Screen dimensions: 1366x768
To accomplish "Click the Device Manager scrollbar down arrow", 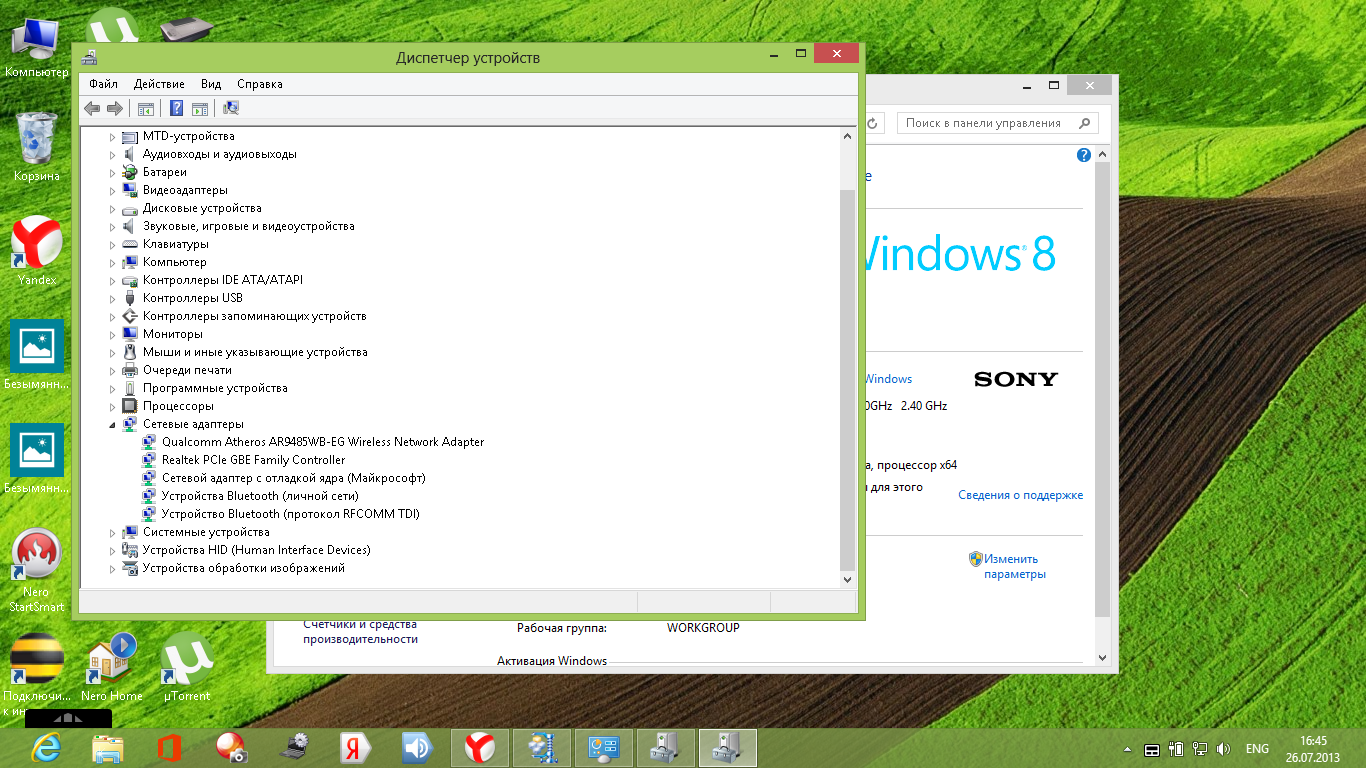I will click(x=847, y=579).
